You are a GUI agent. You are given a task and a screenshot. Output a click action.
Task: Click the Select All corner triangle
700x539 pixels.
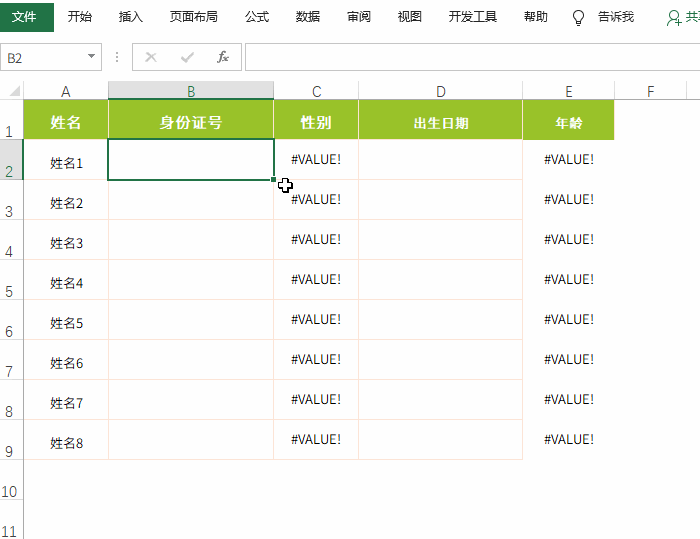(x=14, y=91)
